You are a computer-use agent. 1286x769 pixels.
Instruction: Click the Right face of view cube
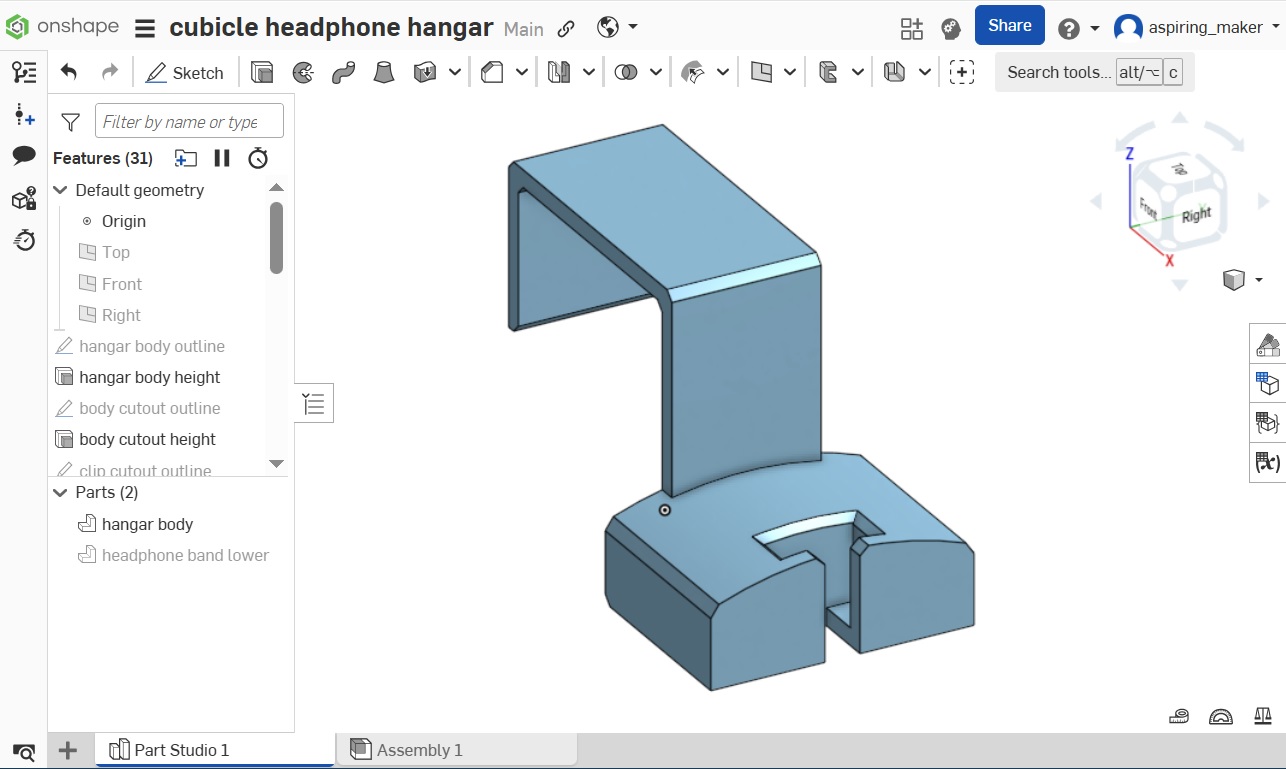click(x=1197, y=214)
